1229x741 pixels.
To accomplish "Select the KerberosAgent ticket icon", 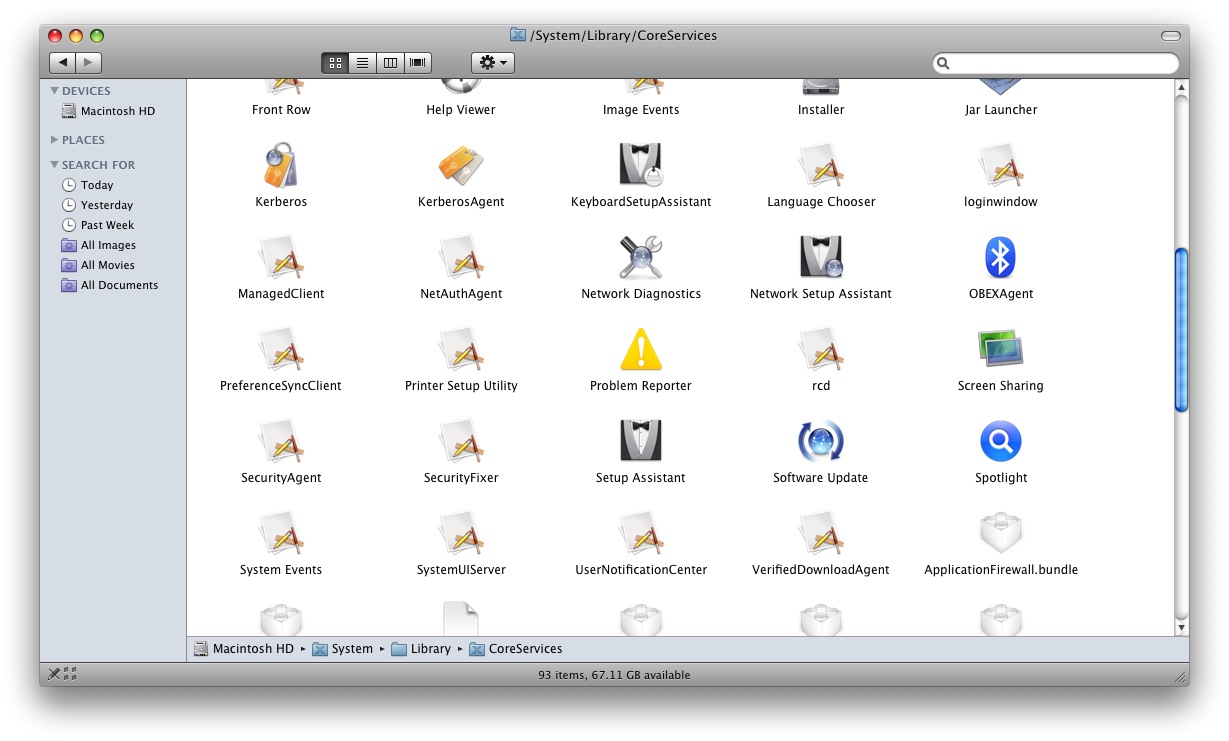I will coord(461,165).
